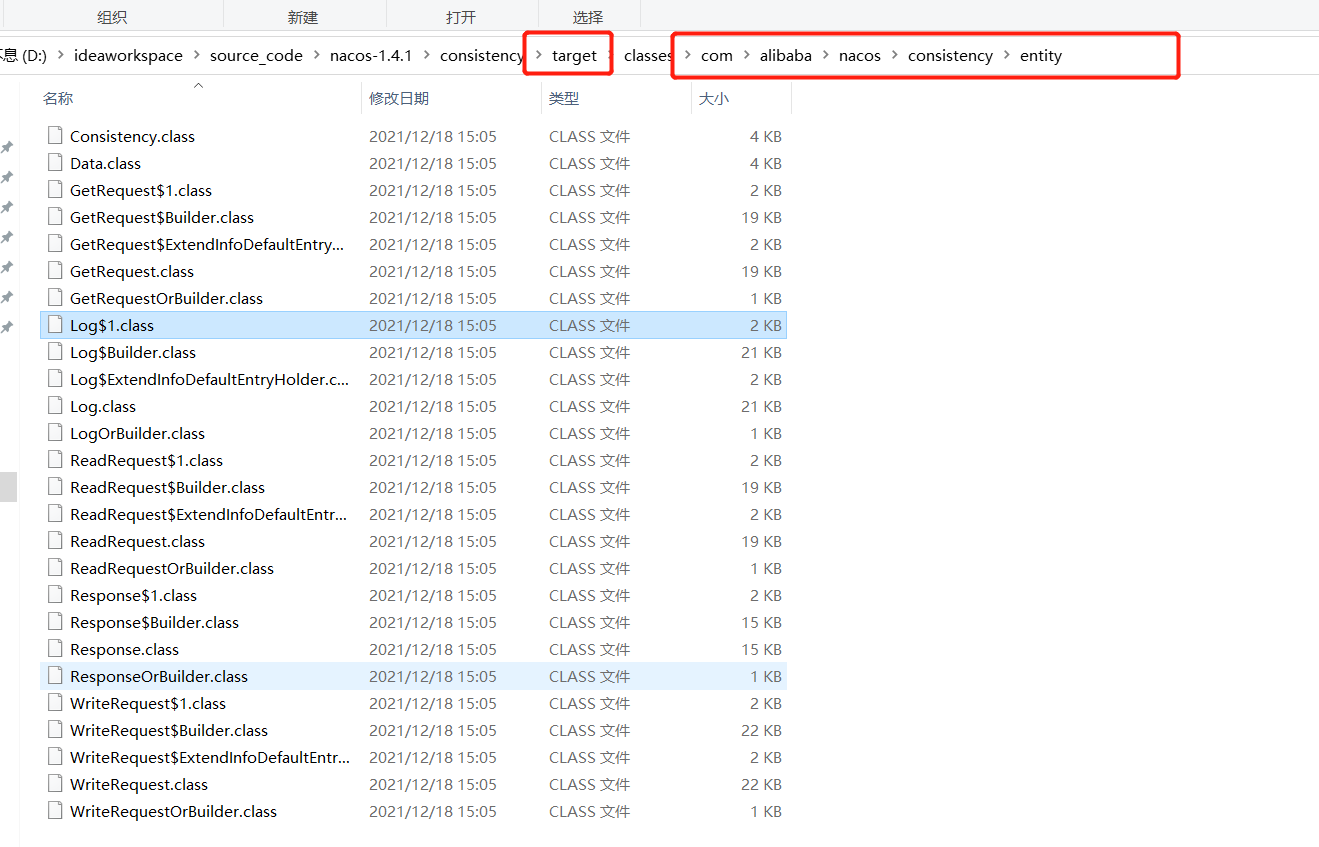The image size is (1319, 847).
Task: Click the Log$ExtendInfoDefaultEntryHolder file icon
Action: (x=55, y=379)
